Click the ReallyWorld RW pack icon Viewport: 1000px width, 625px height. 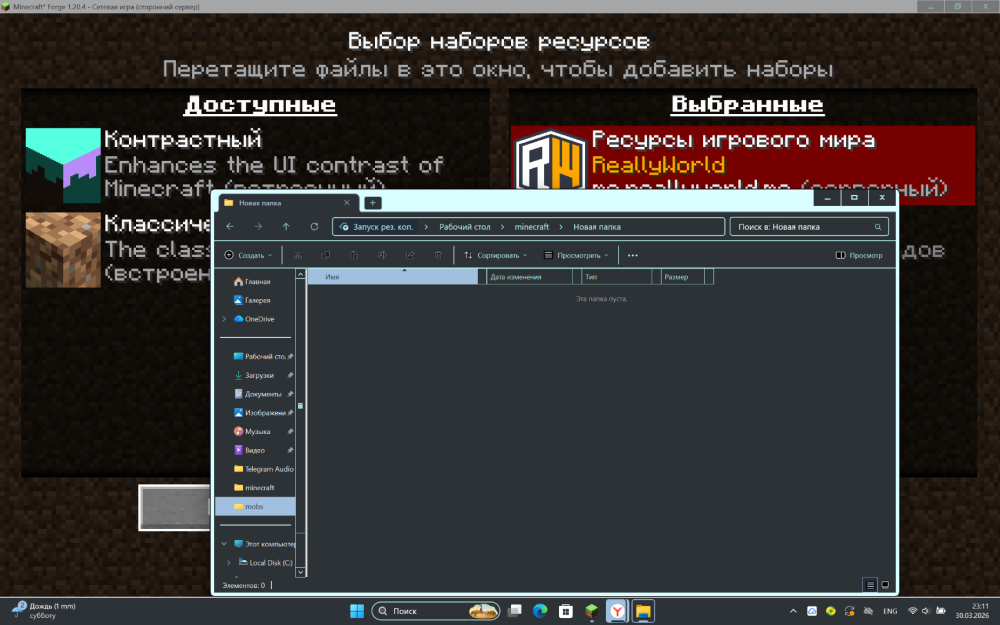[x=550, y=159]
